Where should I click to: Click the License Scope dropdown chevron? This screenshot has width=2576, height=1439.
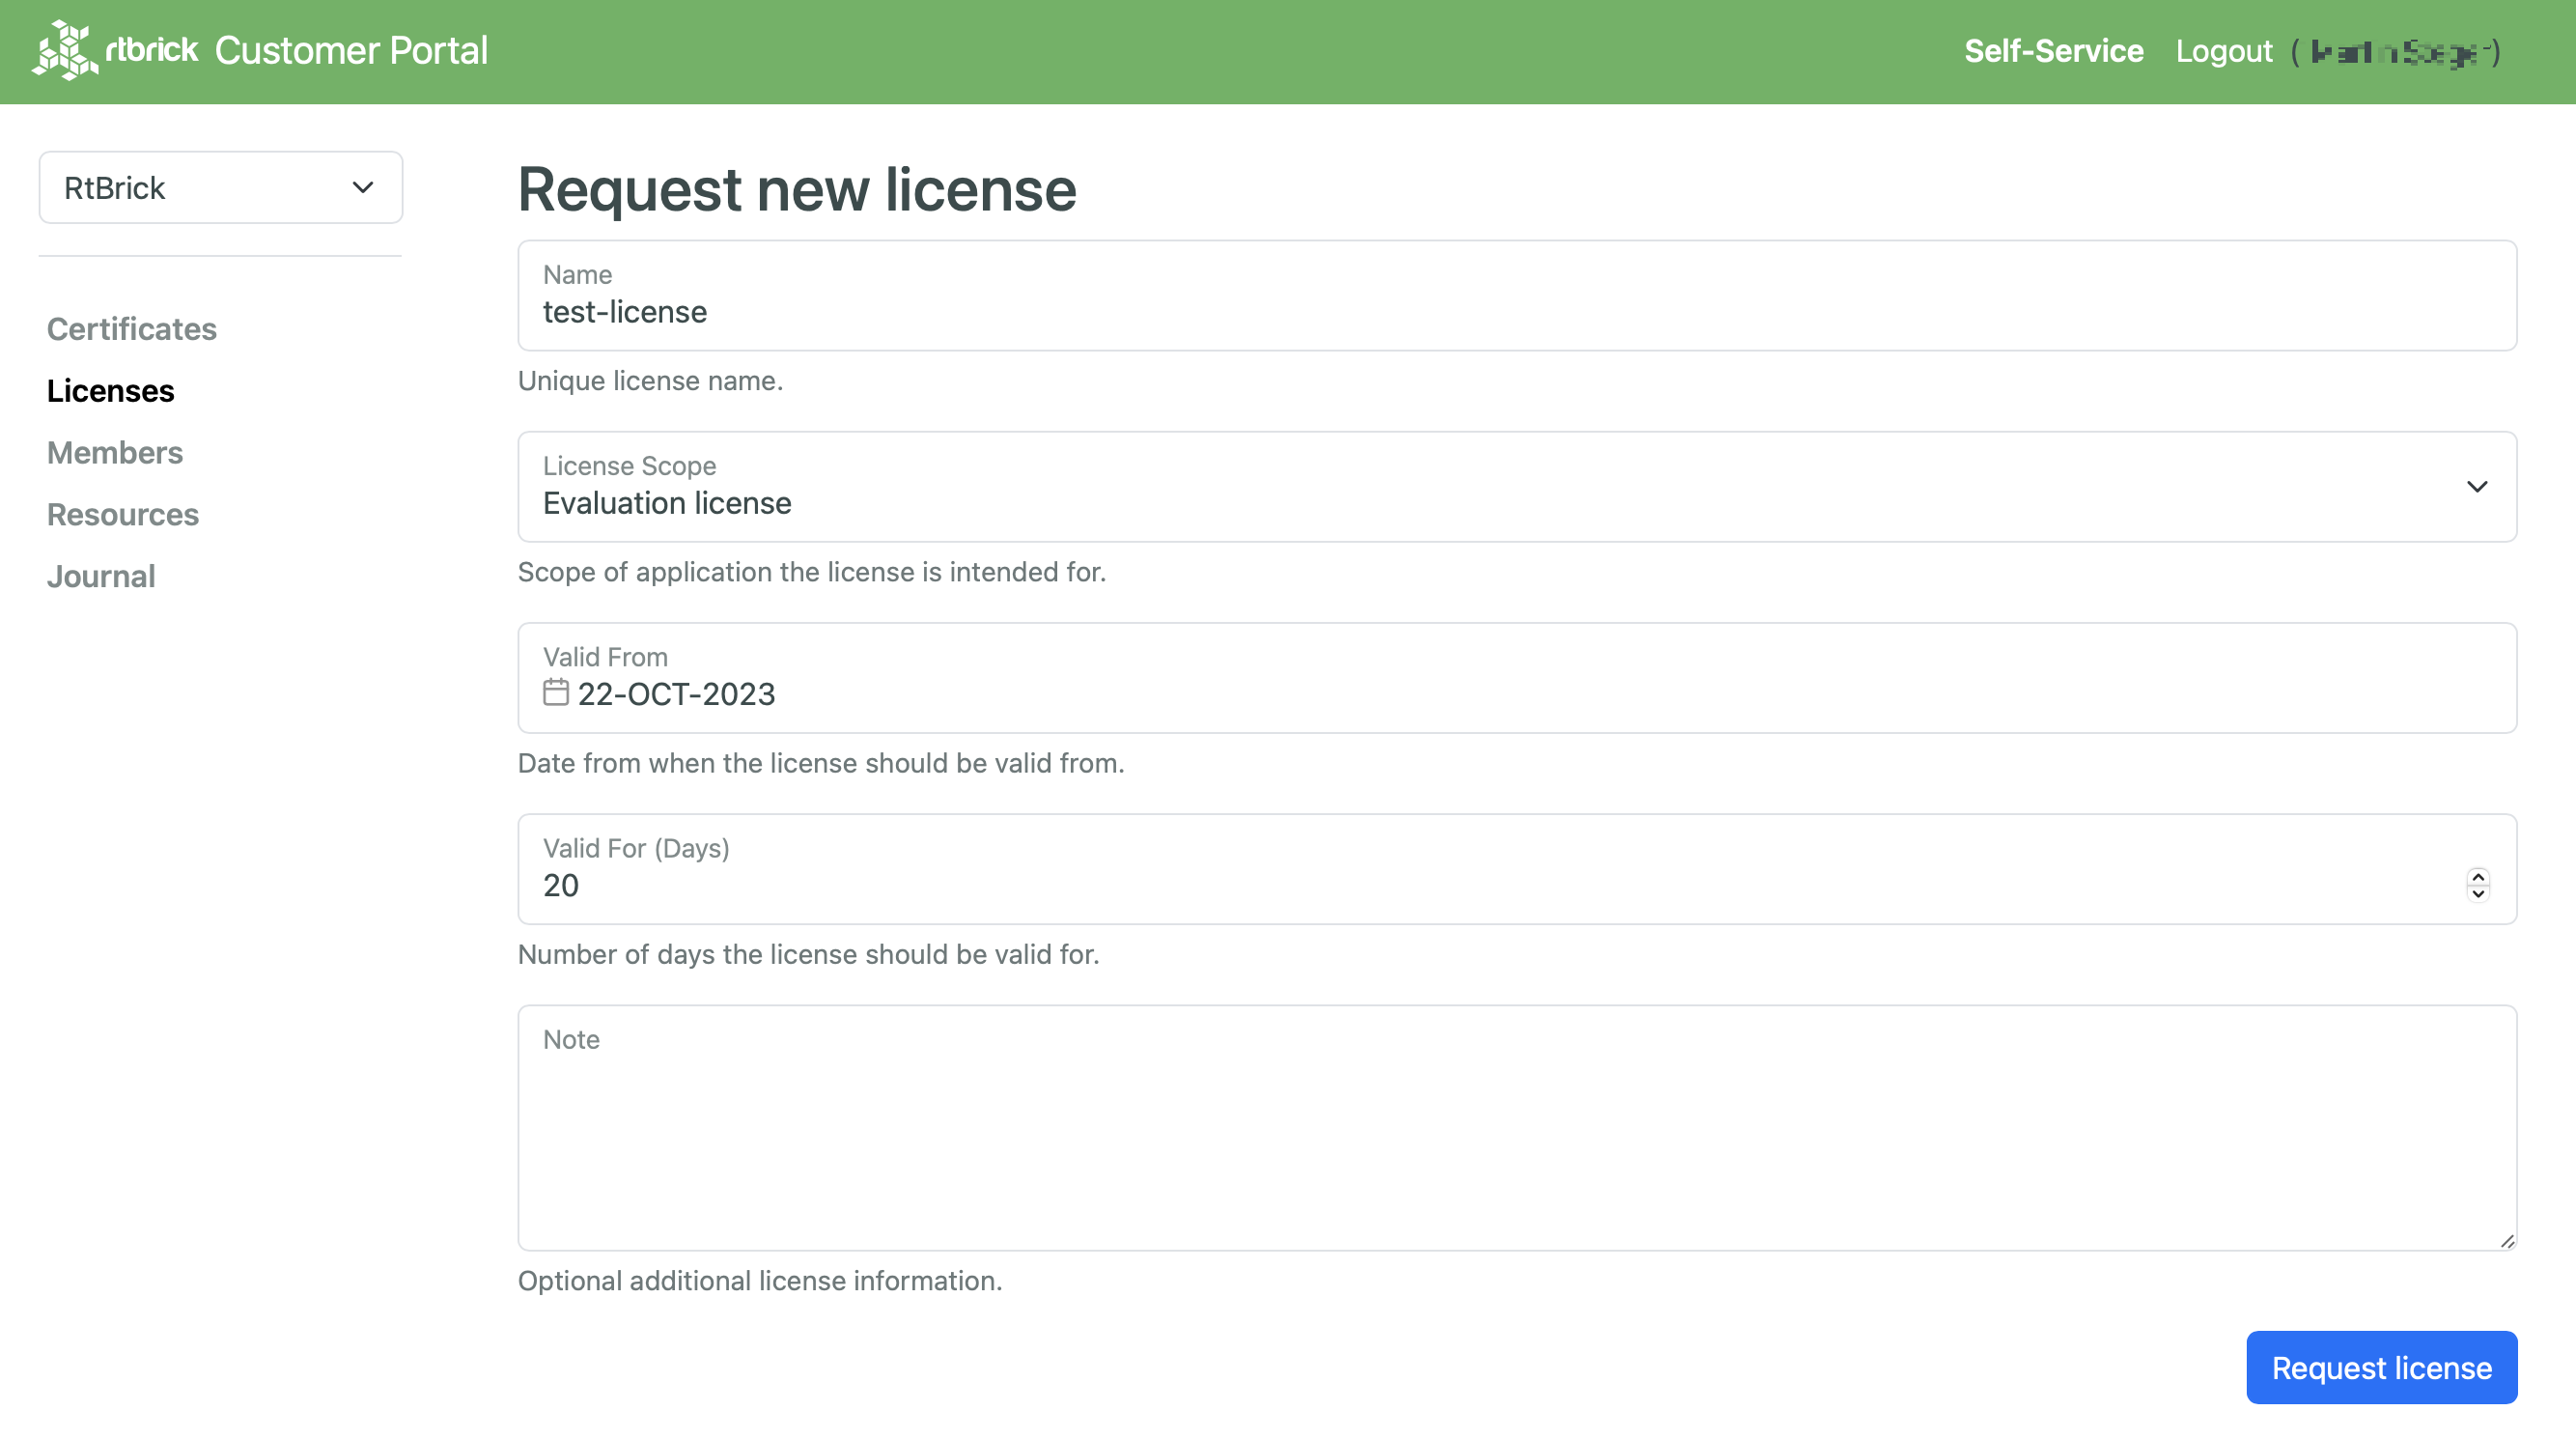click(x=2478, y=488)
